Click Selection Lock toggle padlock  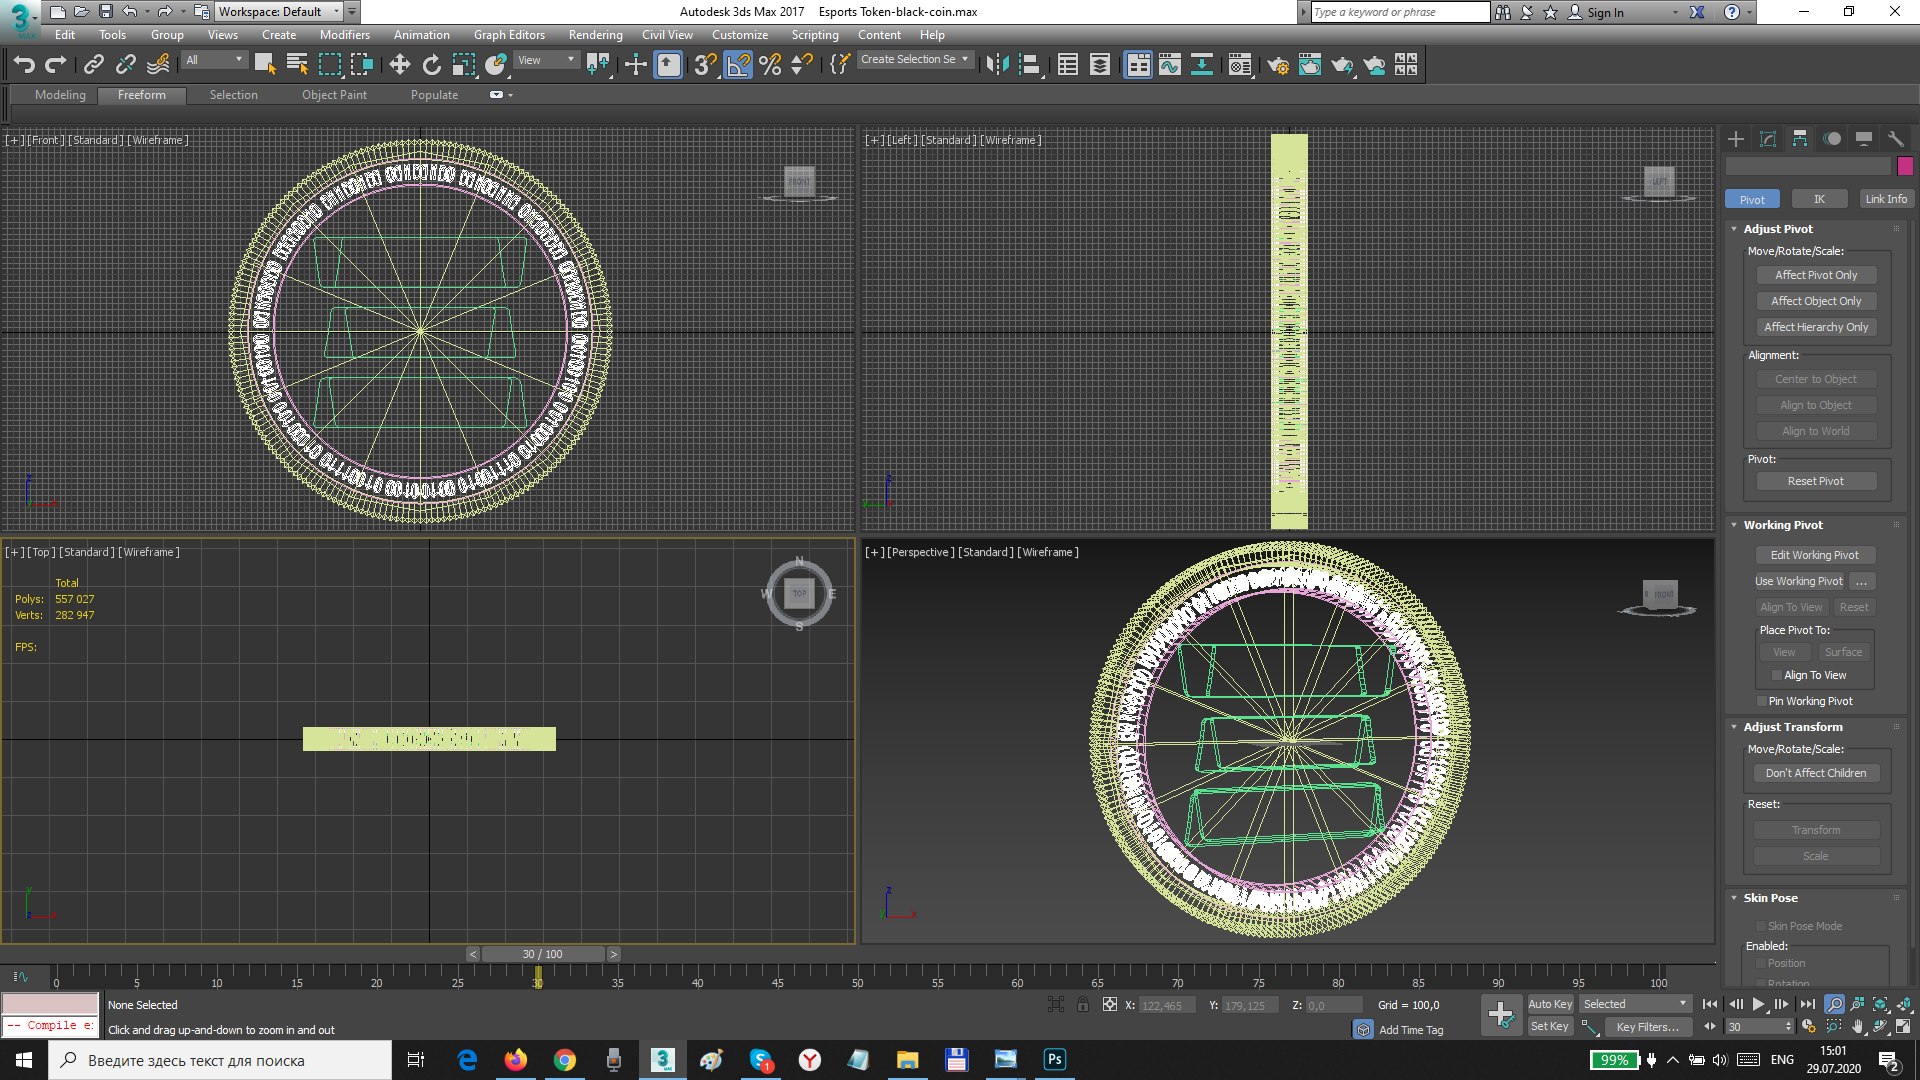pos(1083,1005)
